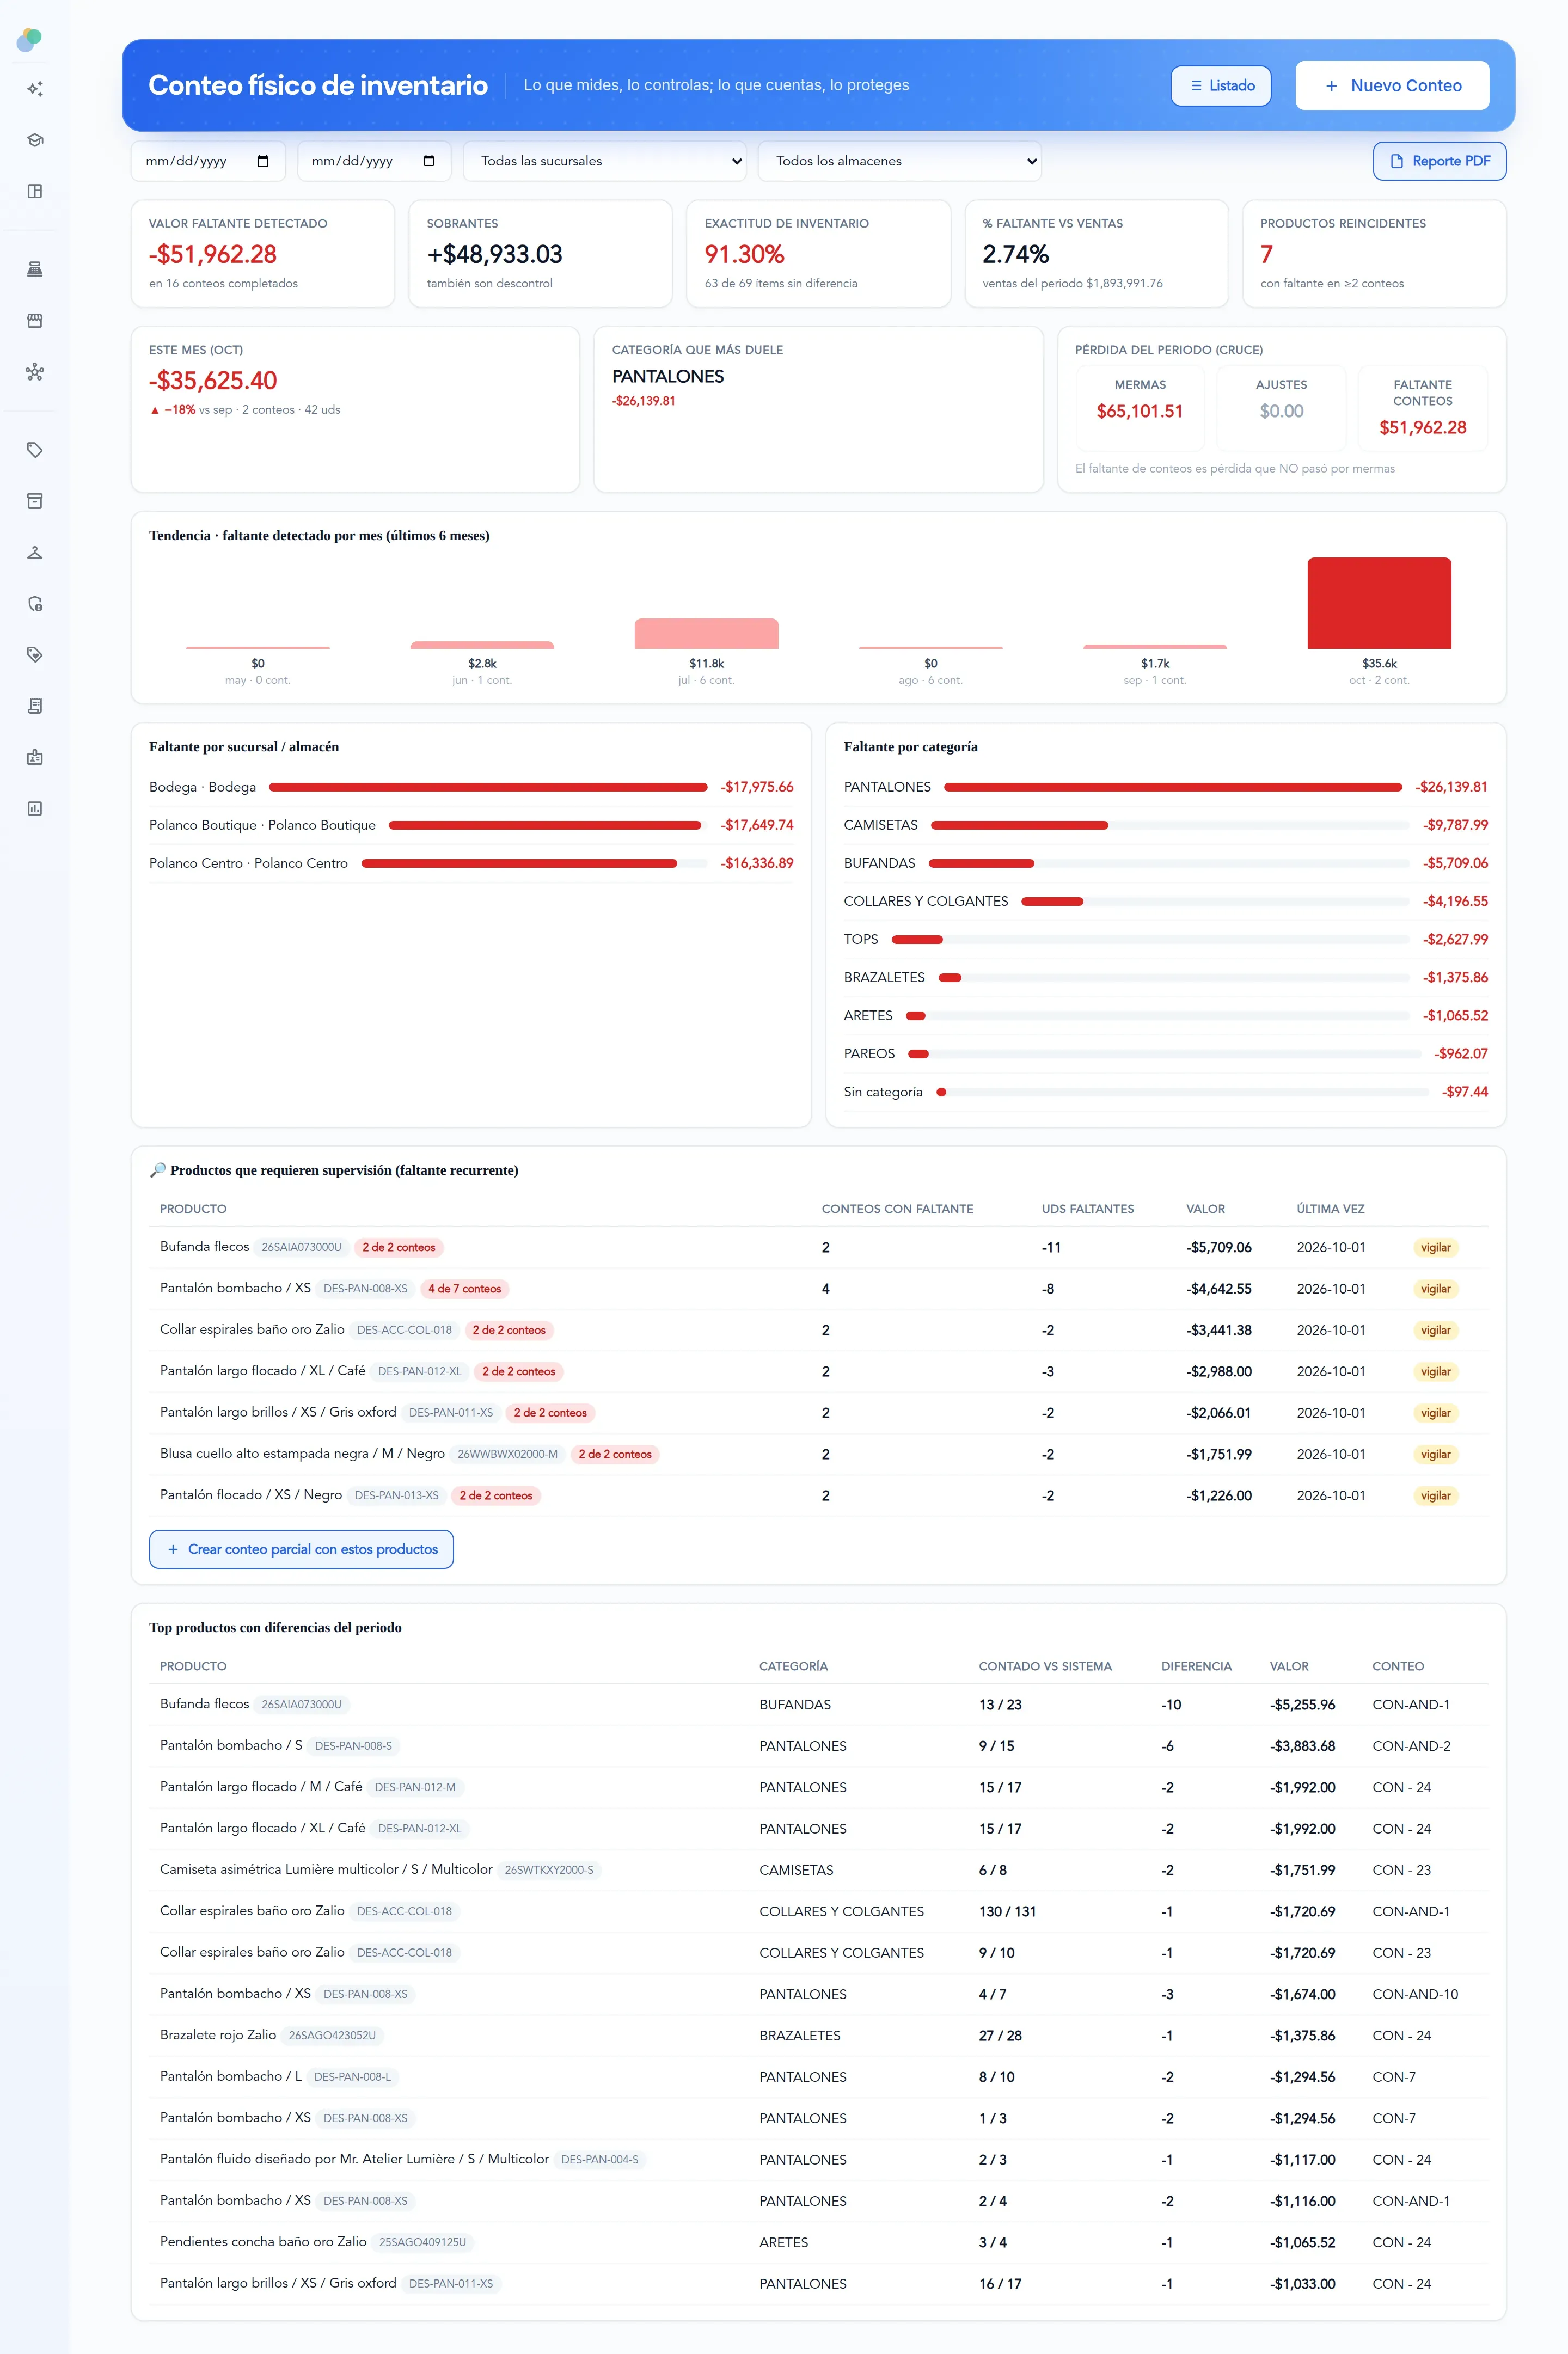Screen dimensions: 1568x2354
Task: Open calendar picker on first date field
Action: tap(263, 161)
